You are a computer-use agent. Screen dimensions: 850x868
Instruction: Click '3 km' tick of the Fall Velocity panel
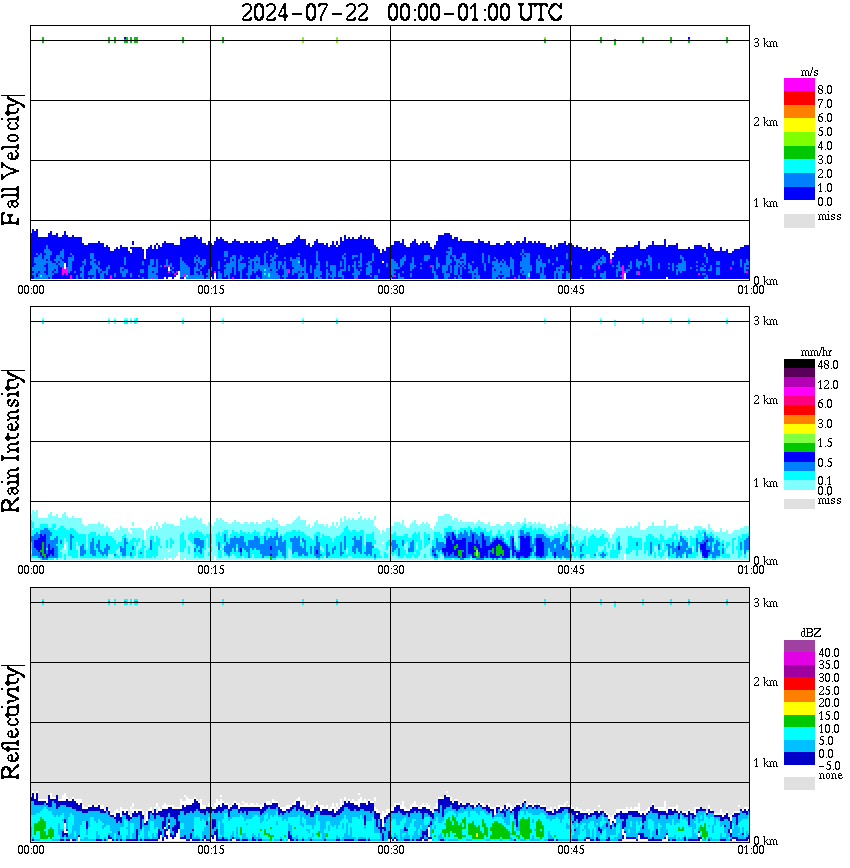(x=765, y=43)
